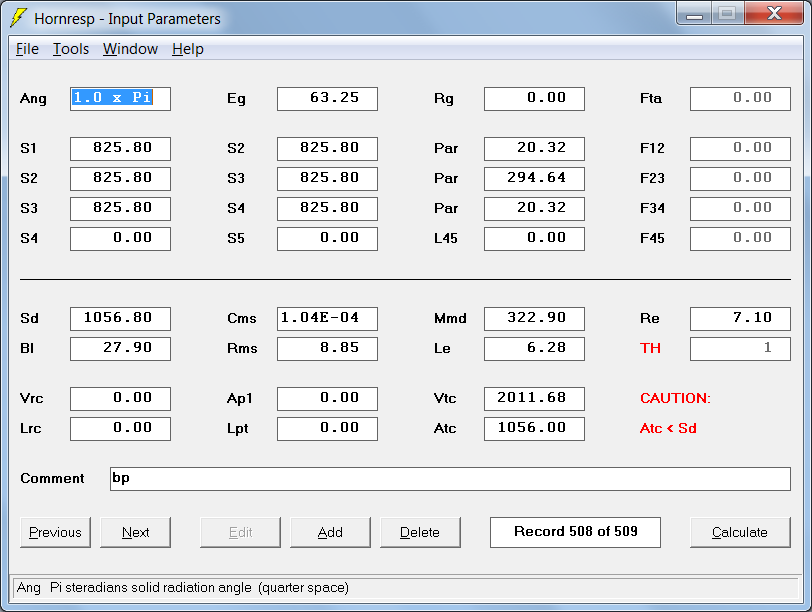Click the Next record button
The height and width of the screenshot is (612, 812).
135,532
